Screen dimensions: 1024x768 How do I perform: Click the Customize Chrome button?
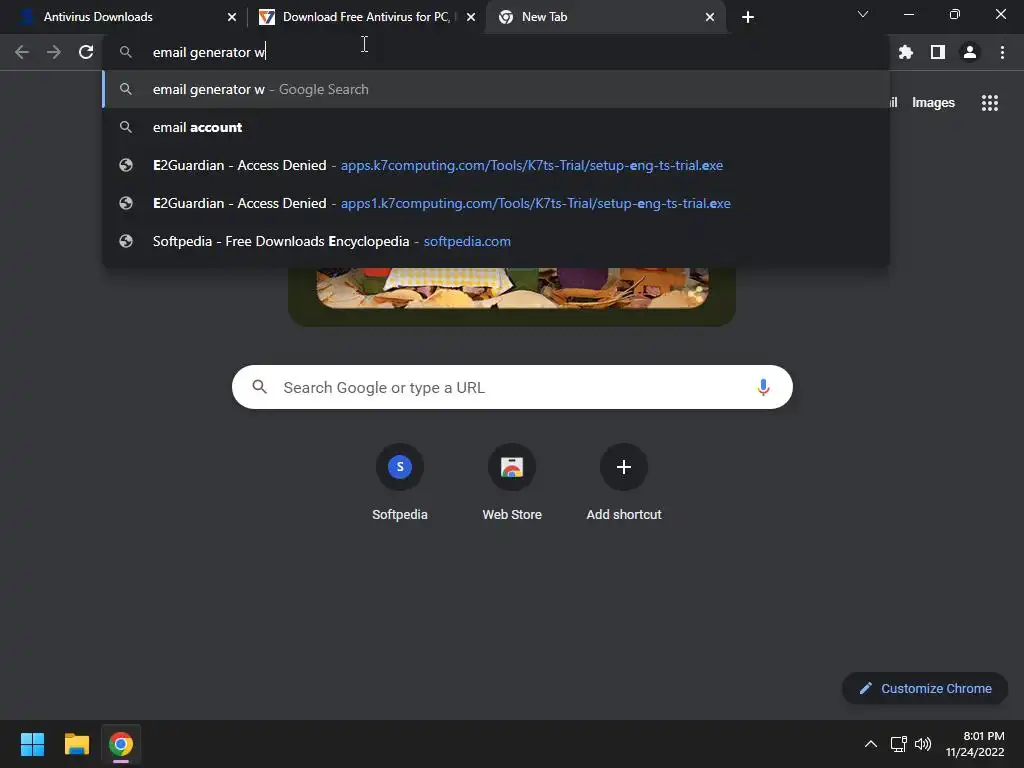925,688
